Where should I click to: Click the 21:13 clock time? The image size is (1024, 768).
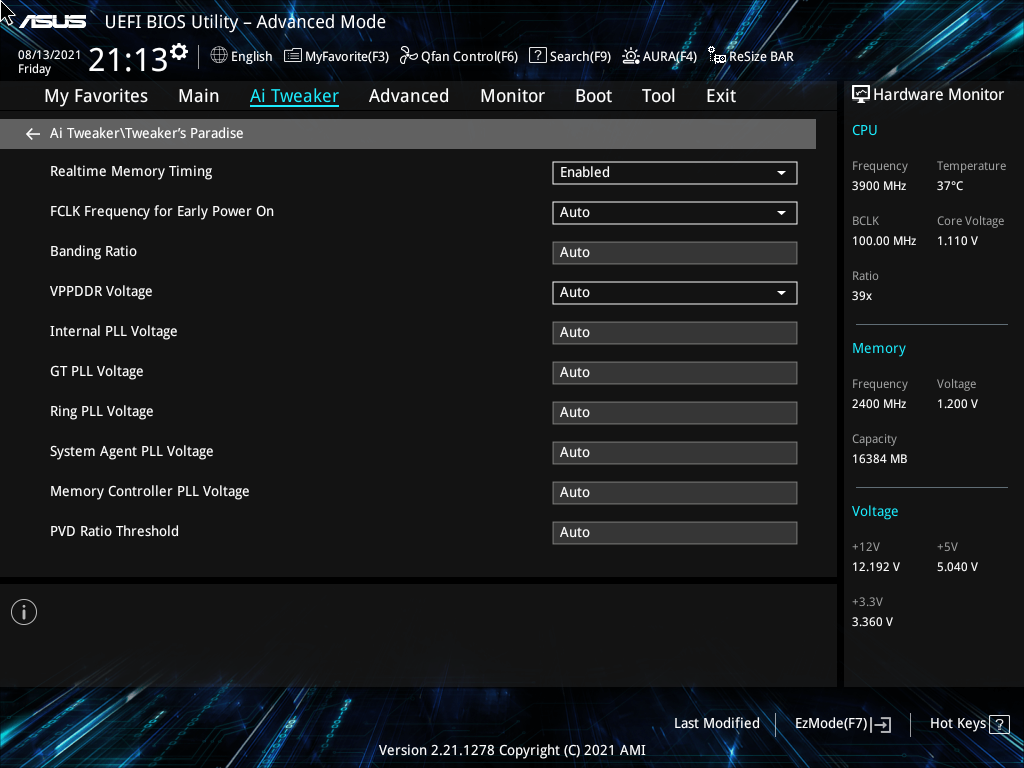(x=127, y=60)
